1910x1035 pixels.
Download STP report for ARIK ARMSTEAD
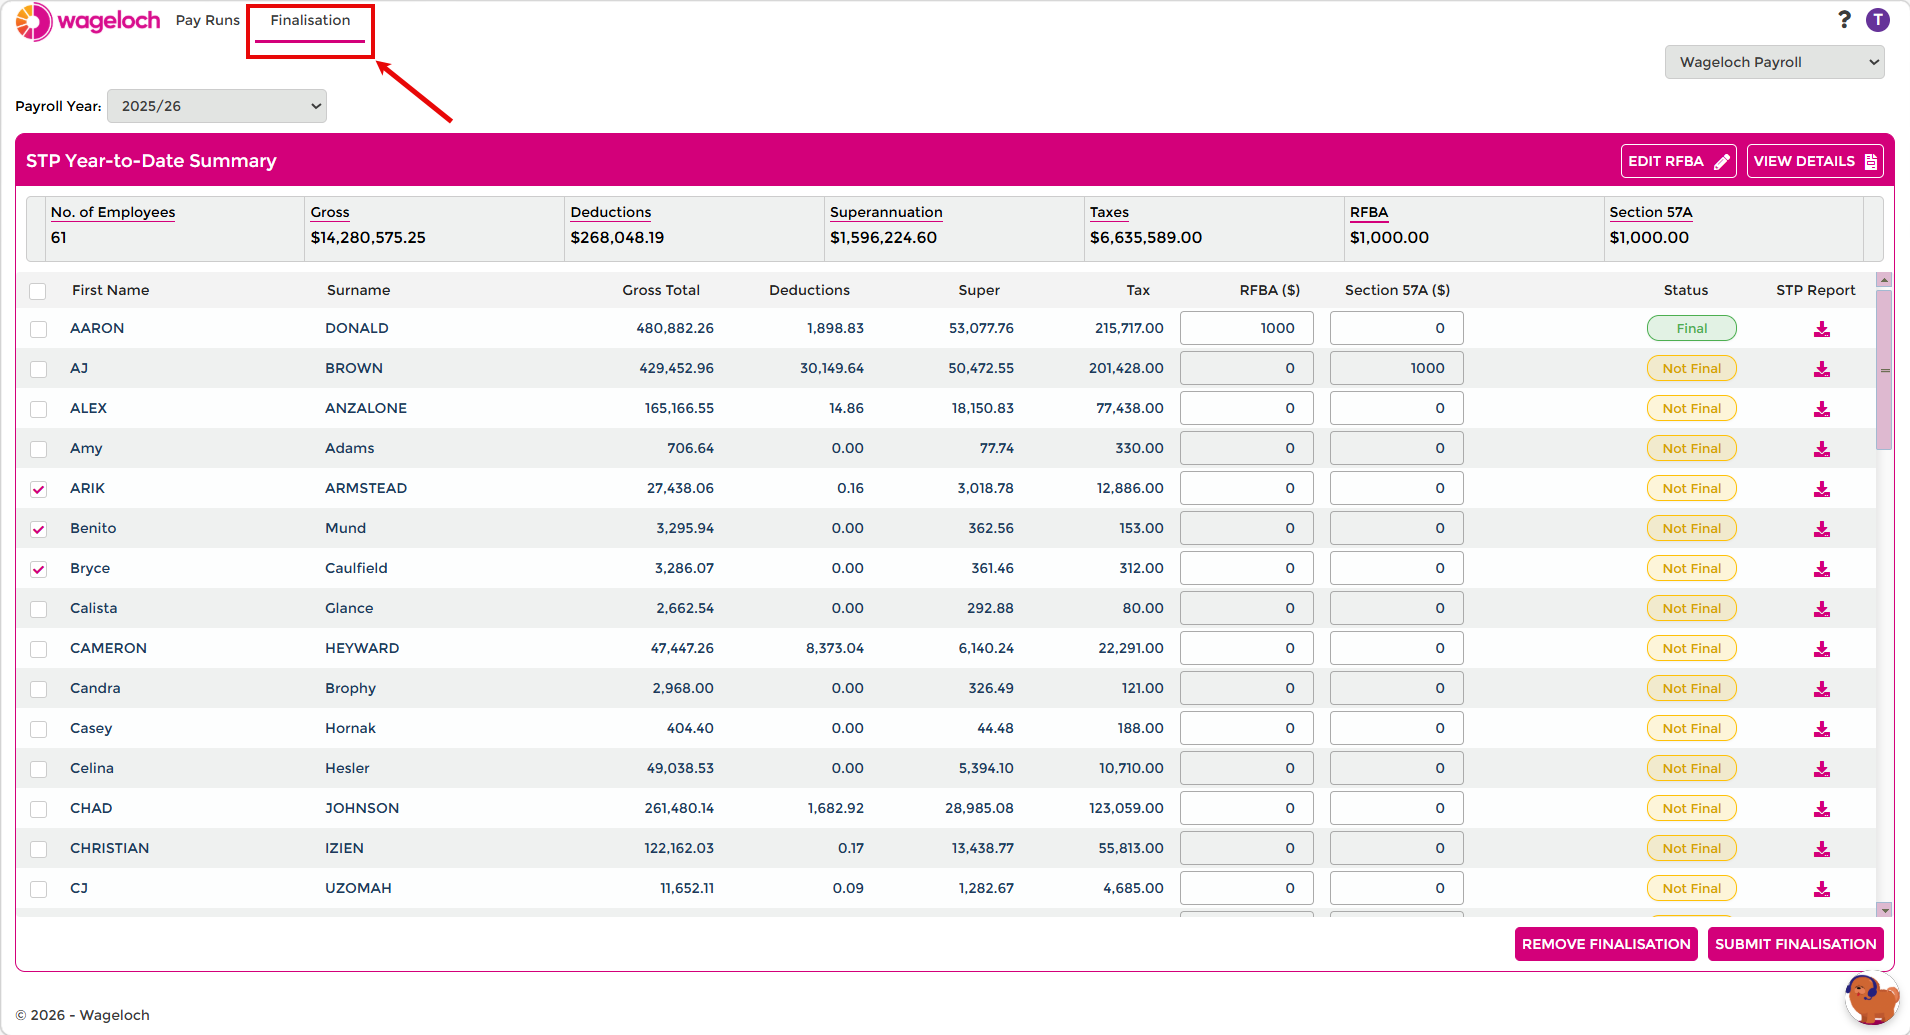[1822, 489]
